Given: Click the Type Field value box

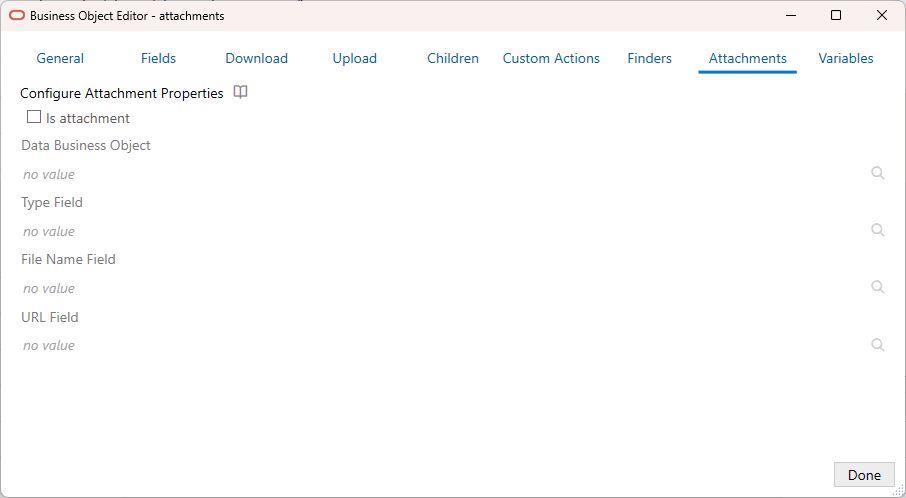Looking at the screenshot, I should (444, 231).
